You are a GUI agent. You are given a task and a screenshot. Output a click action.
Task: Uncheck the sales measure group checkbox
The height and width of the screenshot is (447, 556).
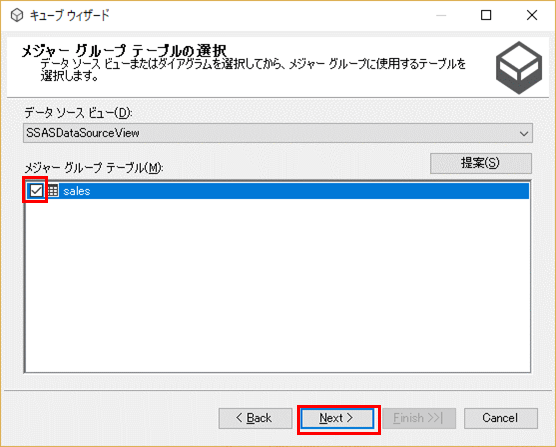tap(36, 191)
